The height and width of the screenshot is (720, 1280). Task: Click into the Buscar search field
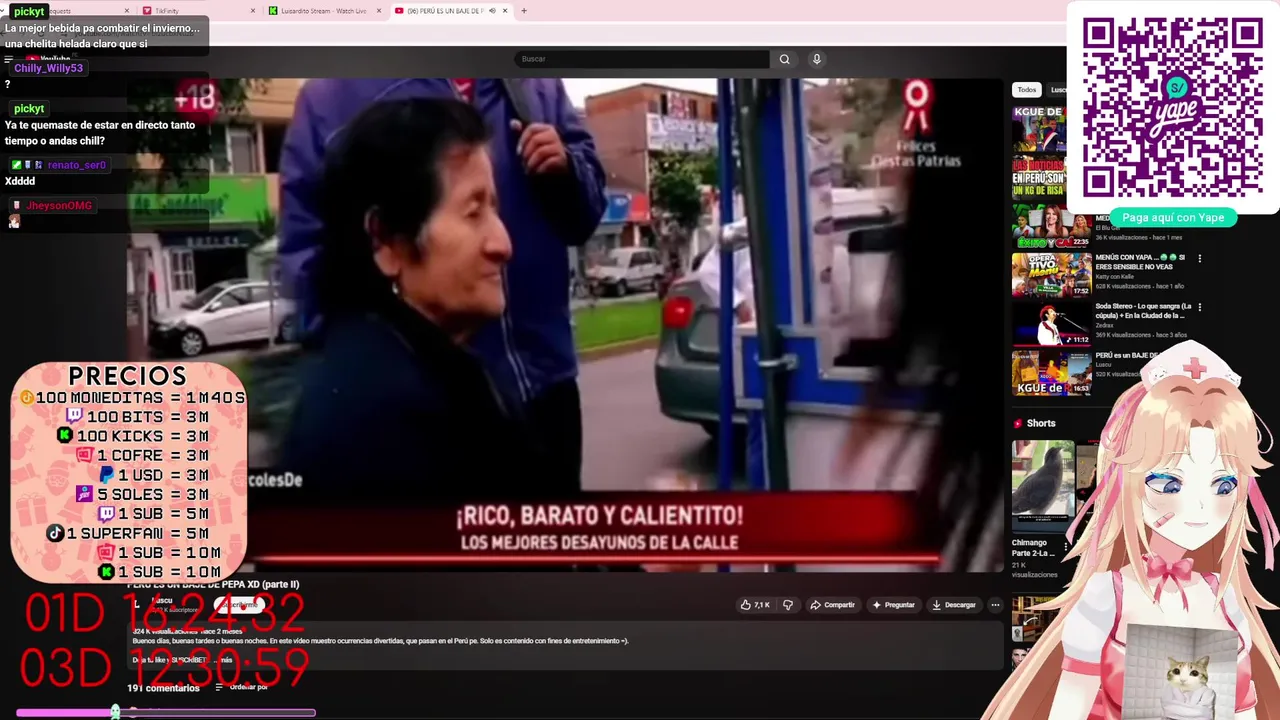coord(642,59)
